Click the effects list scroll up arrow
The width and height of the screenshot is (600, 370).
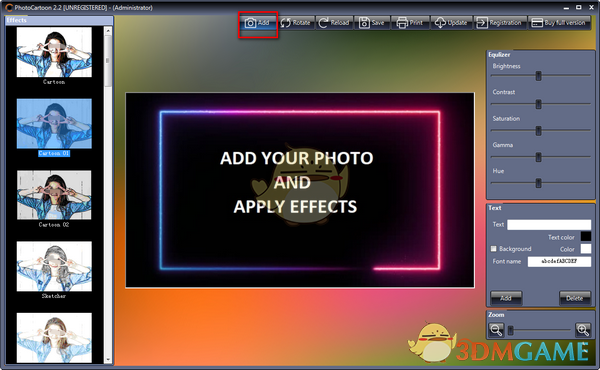[108, 31]
